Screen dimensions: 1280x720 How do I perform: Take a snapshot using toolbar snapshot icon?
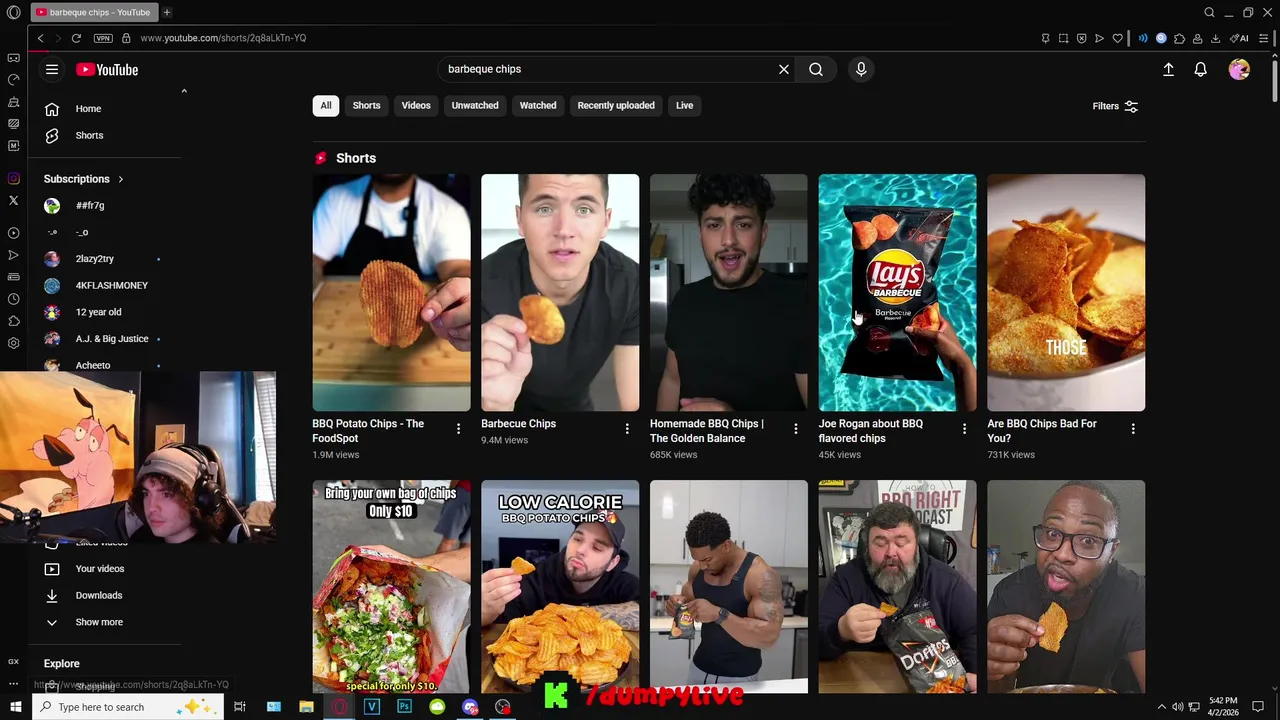[1063, 38]
